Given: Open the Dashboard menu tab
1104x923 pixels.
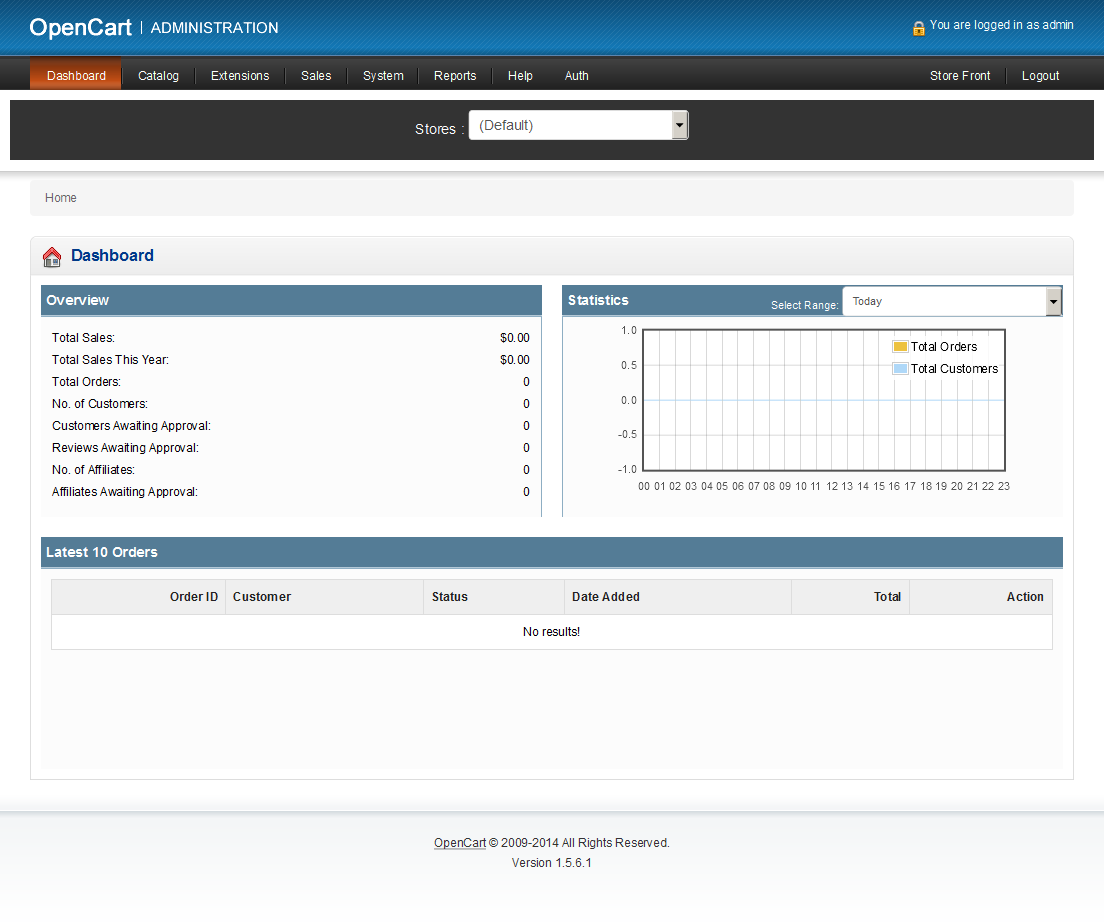Looking at the screenshot, I should 76,75.
